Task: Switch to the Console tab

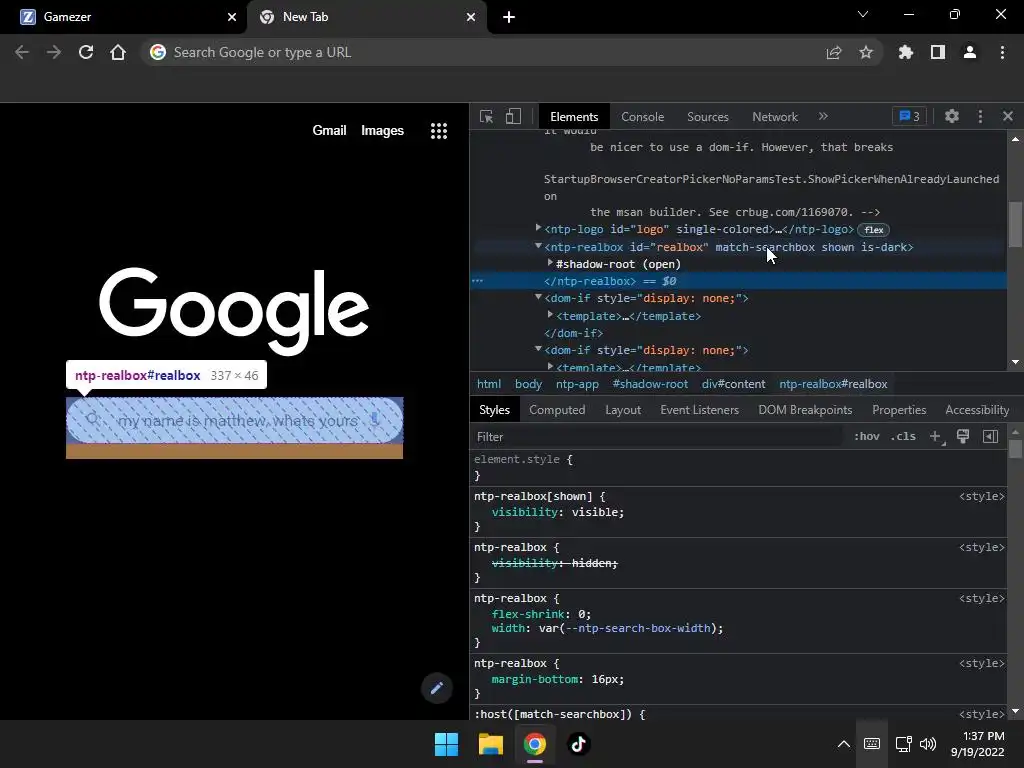Action: (643, 117)
